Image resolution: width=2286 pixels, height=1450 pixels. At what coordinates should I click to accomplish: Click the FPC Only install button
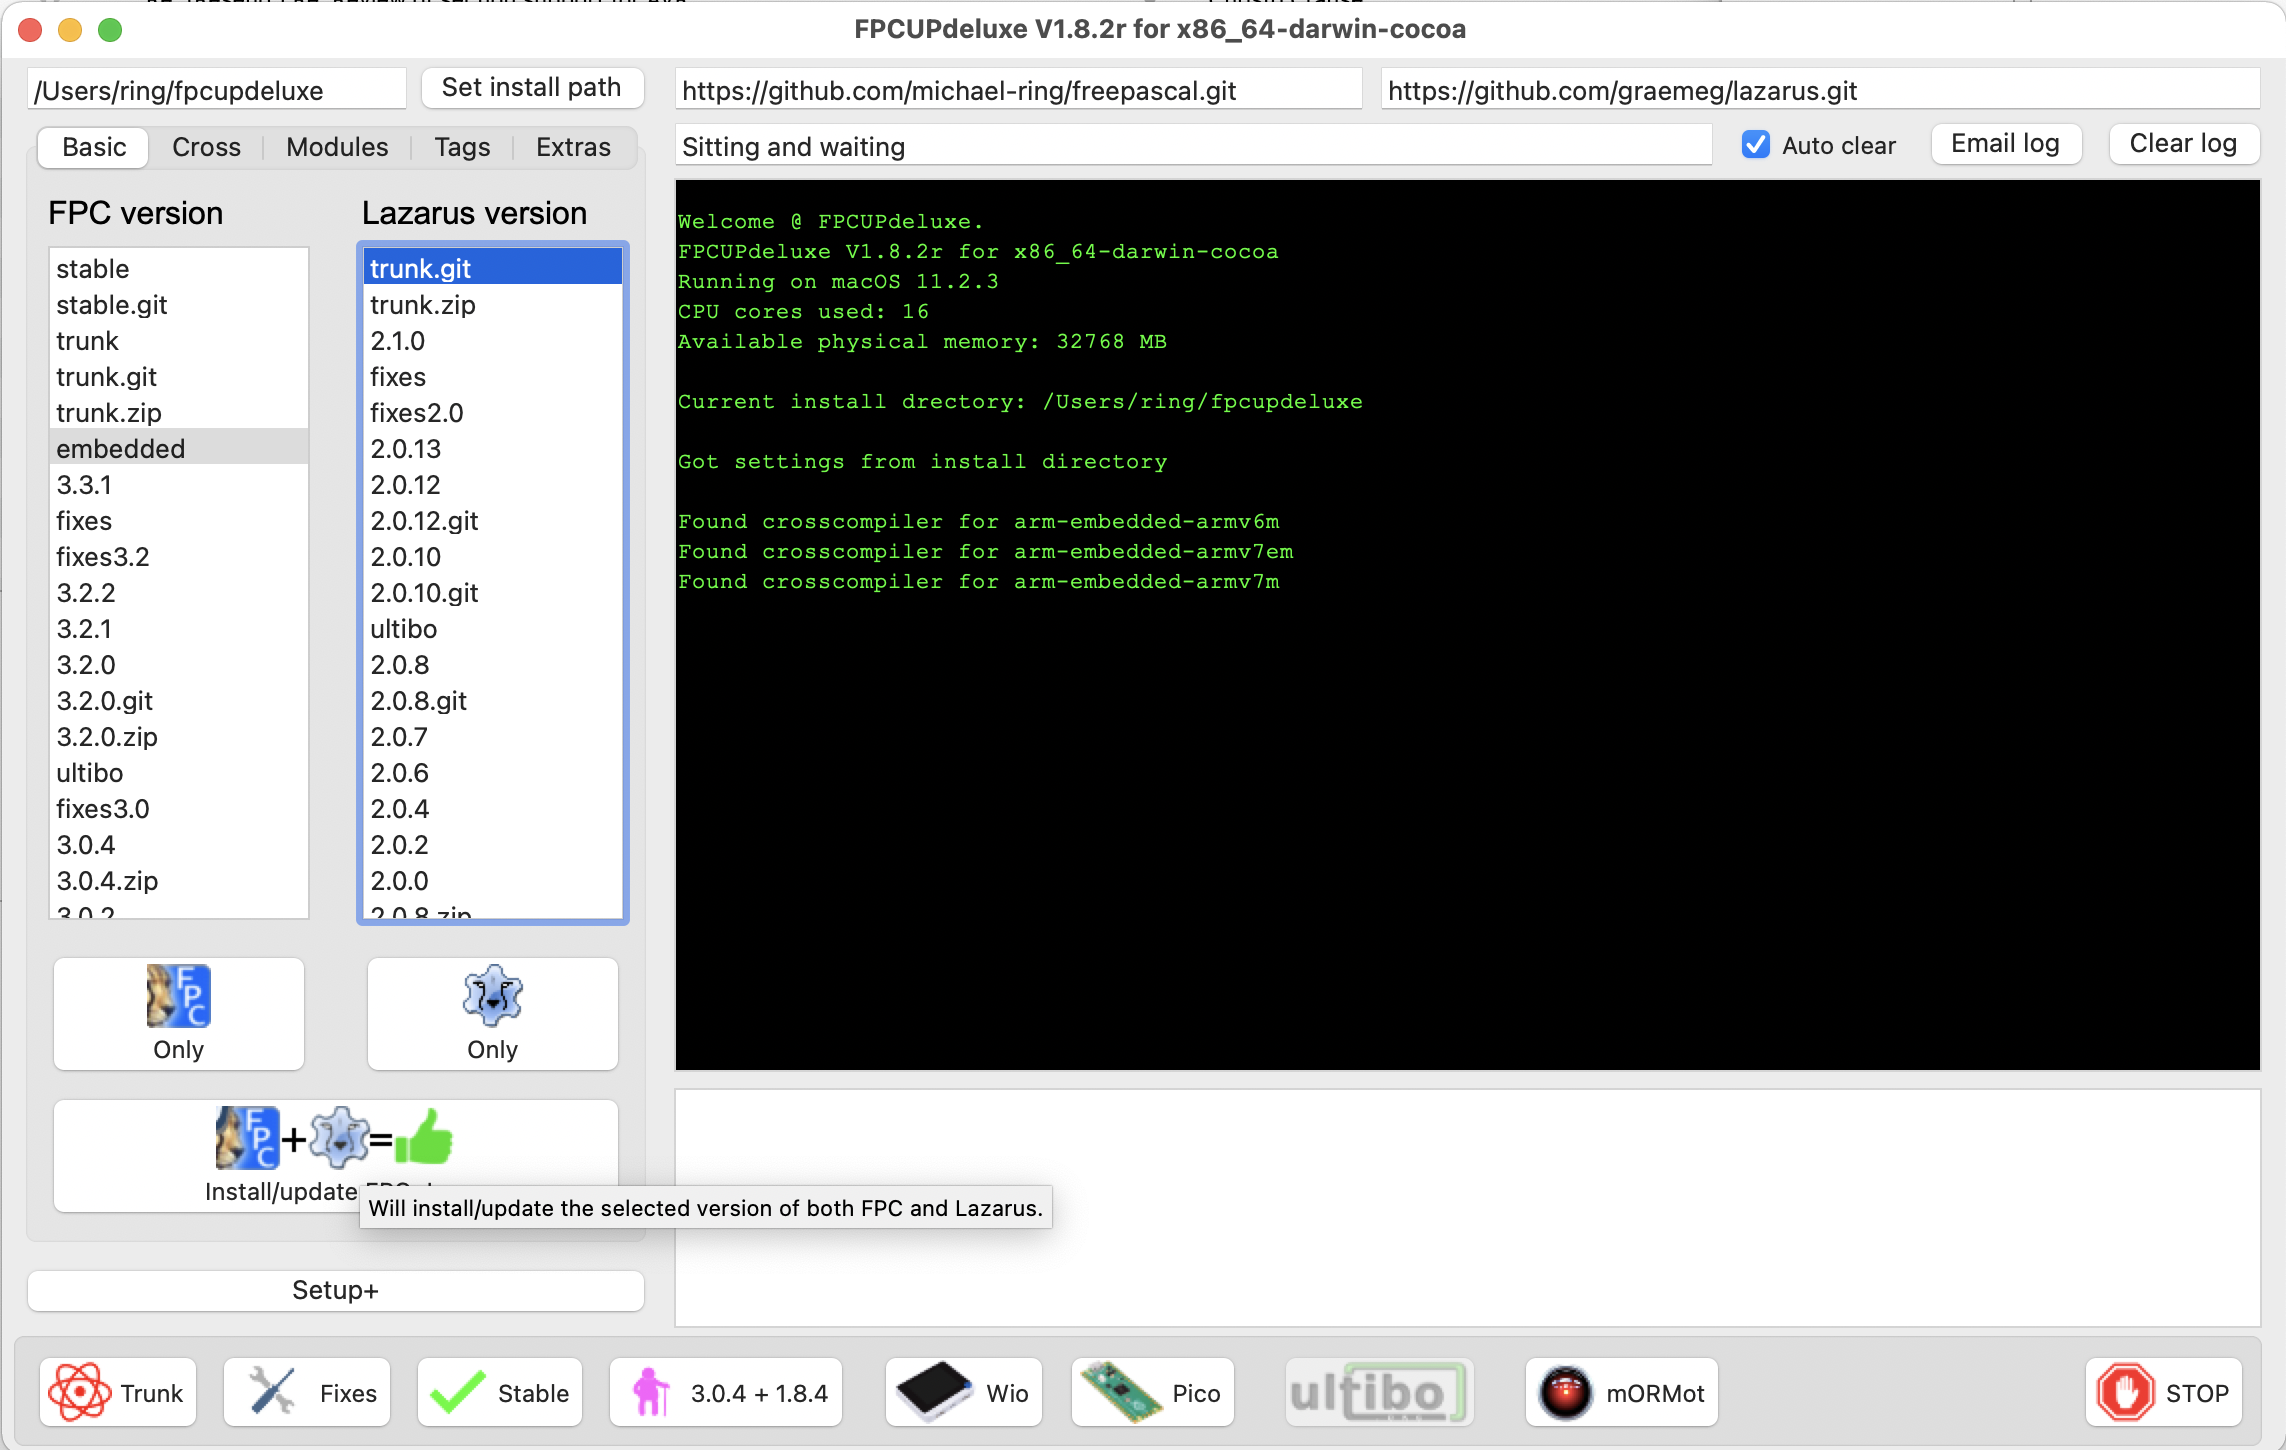coord(179,1014)
